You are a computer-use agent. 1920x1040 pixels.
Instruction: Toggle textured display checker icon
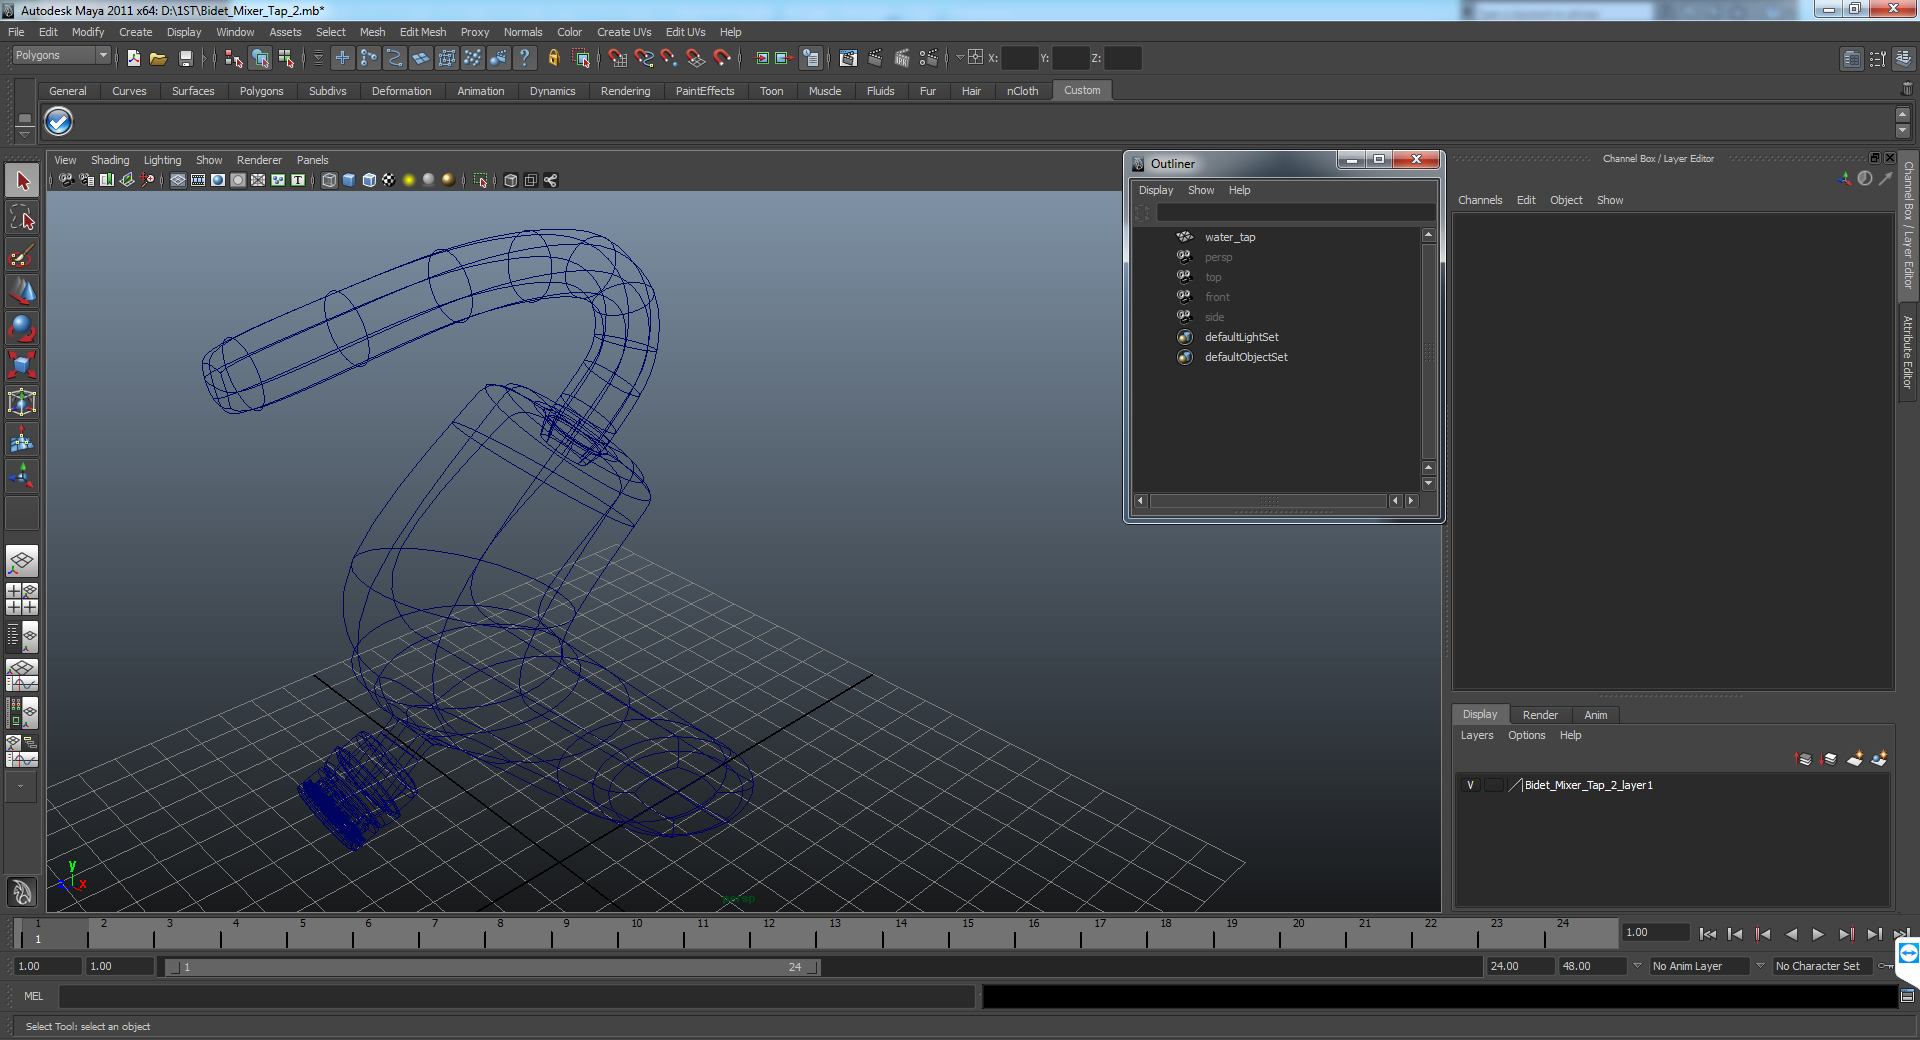coord(389,180)
